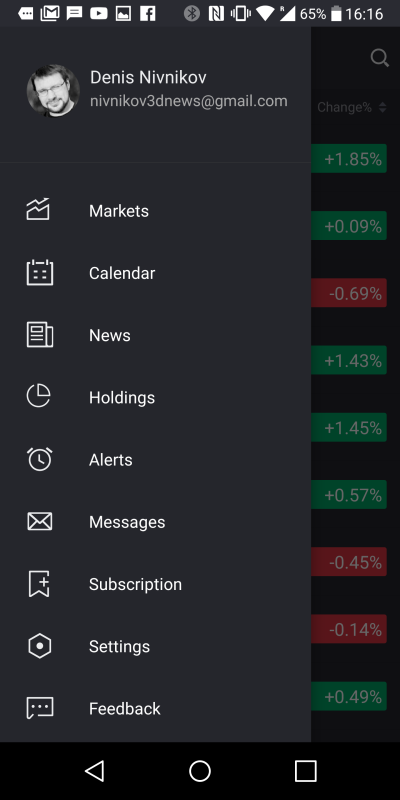Viewport: 400px width, 800px height.
Task: Open the Messages envelope icon
Action: [39, 521]
